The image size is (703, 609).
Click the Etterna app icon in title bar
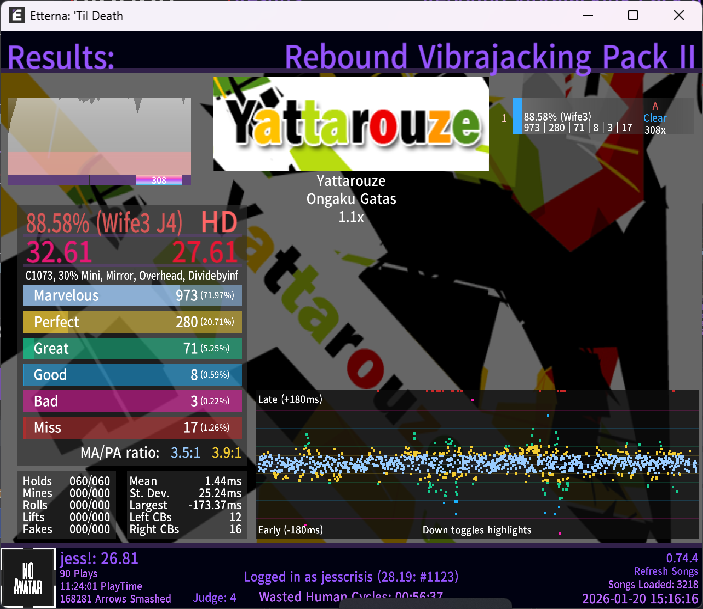[17, 15]
